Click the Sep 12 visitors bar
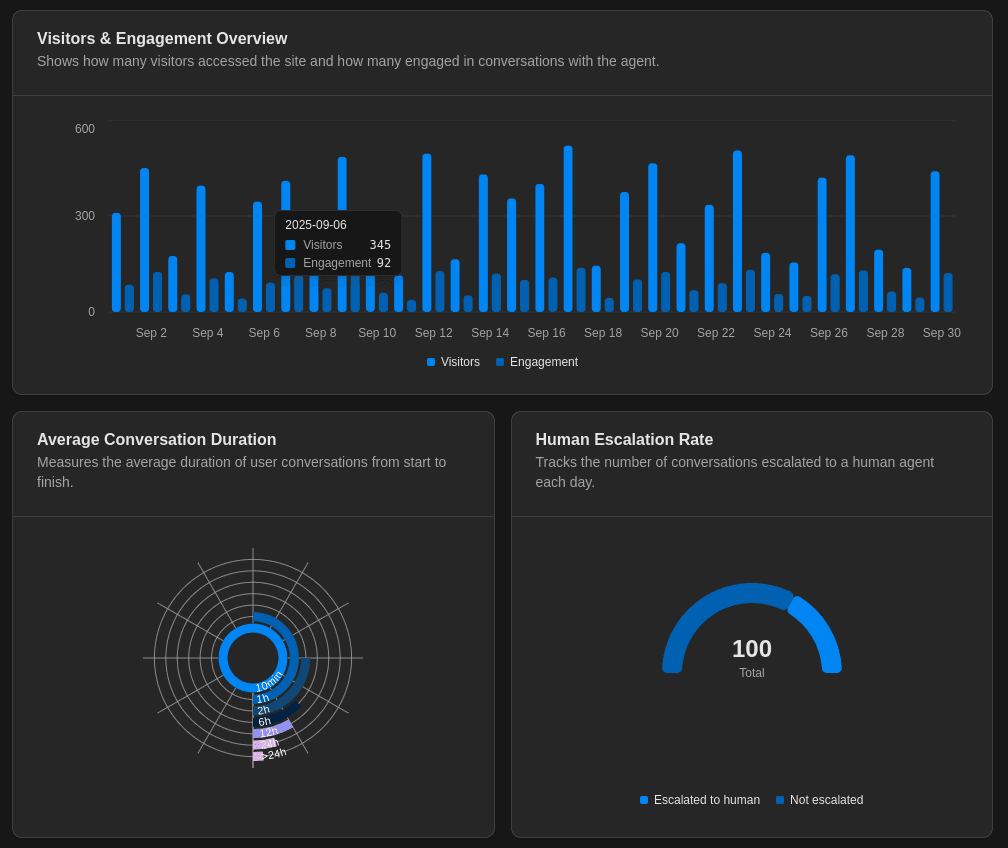1008x848 pixels. [427, 233]
